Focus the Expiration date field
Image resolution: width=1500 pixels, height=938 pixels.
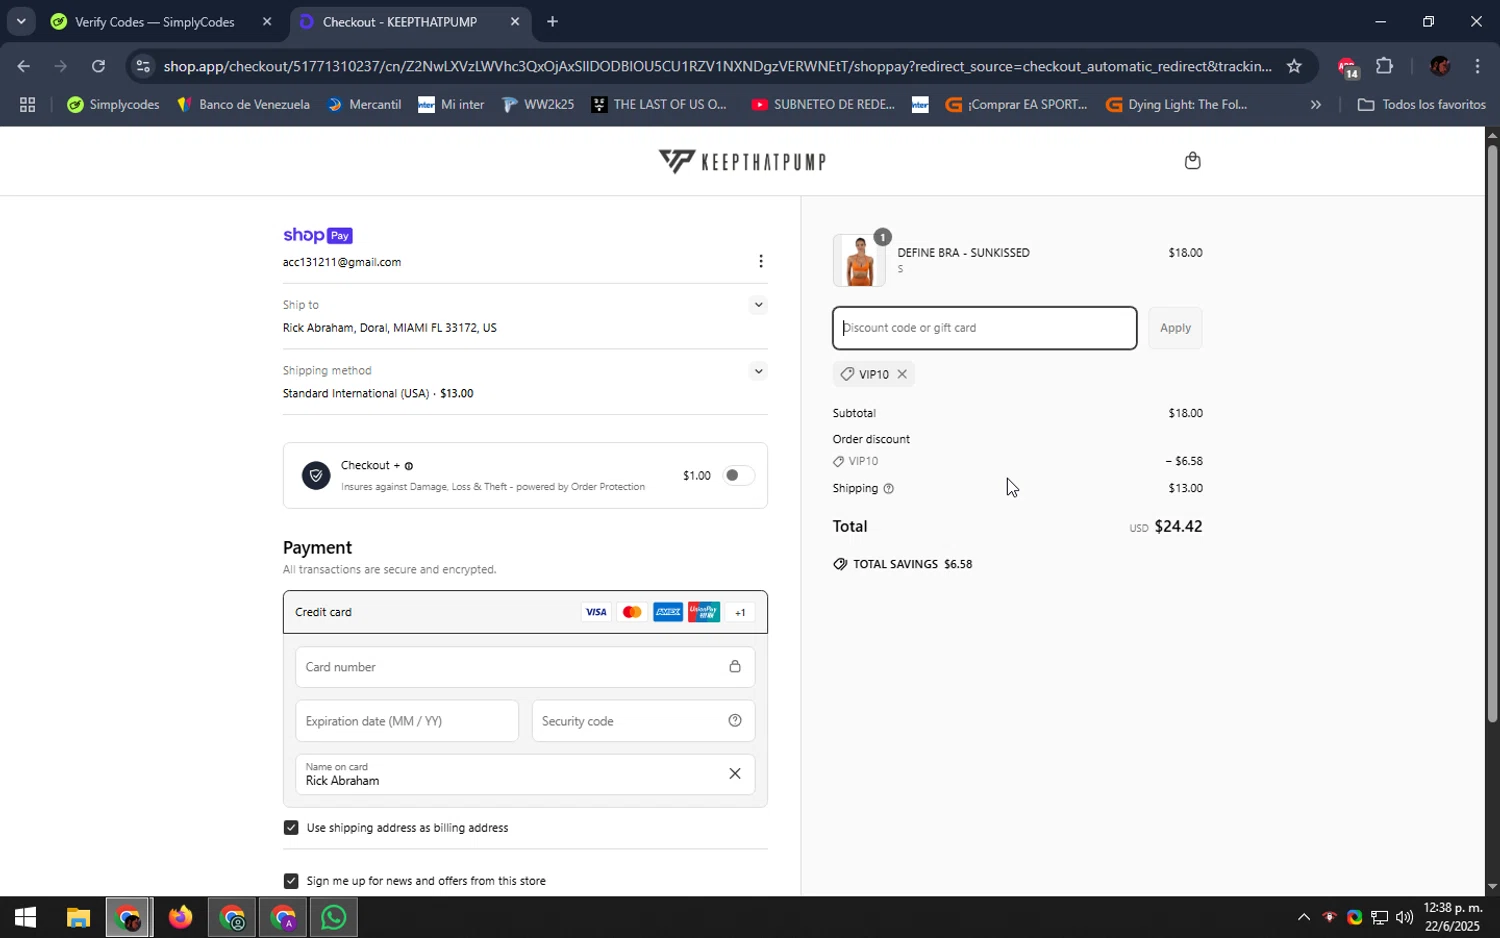407,721
